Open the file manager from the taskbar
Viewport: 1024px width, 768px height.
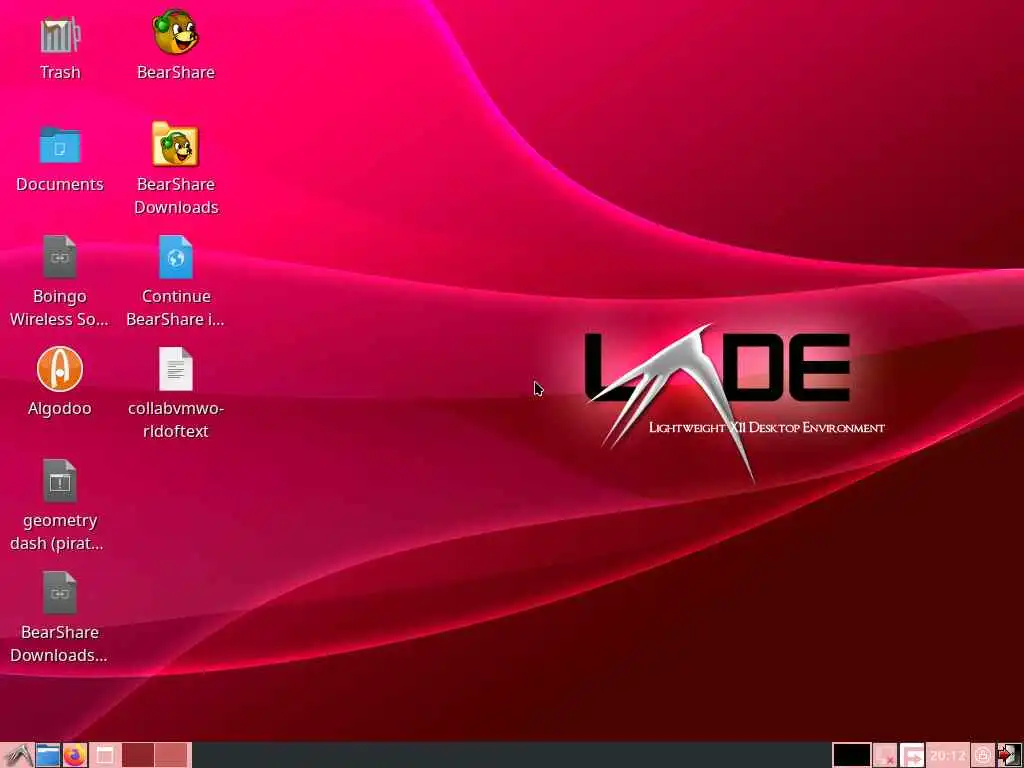coord(47,756)
